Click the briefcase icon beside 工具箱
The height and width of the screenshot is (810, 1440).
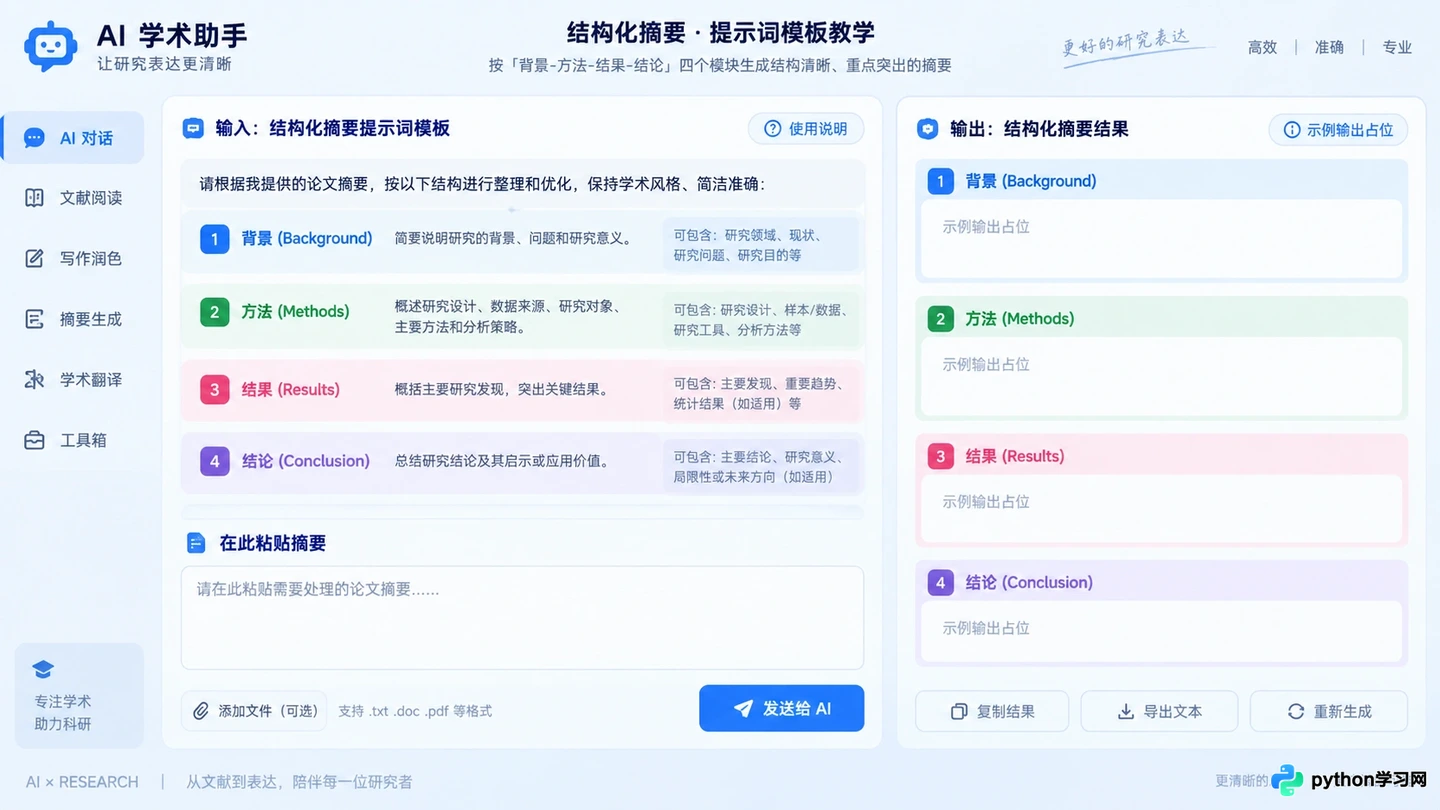pos(34,440)
